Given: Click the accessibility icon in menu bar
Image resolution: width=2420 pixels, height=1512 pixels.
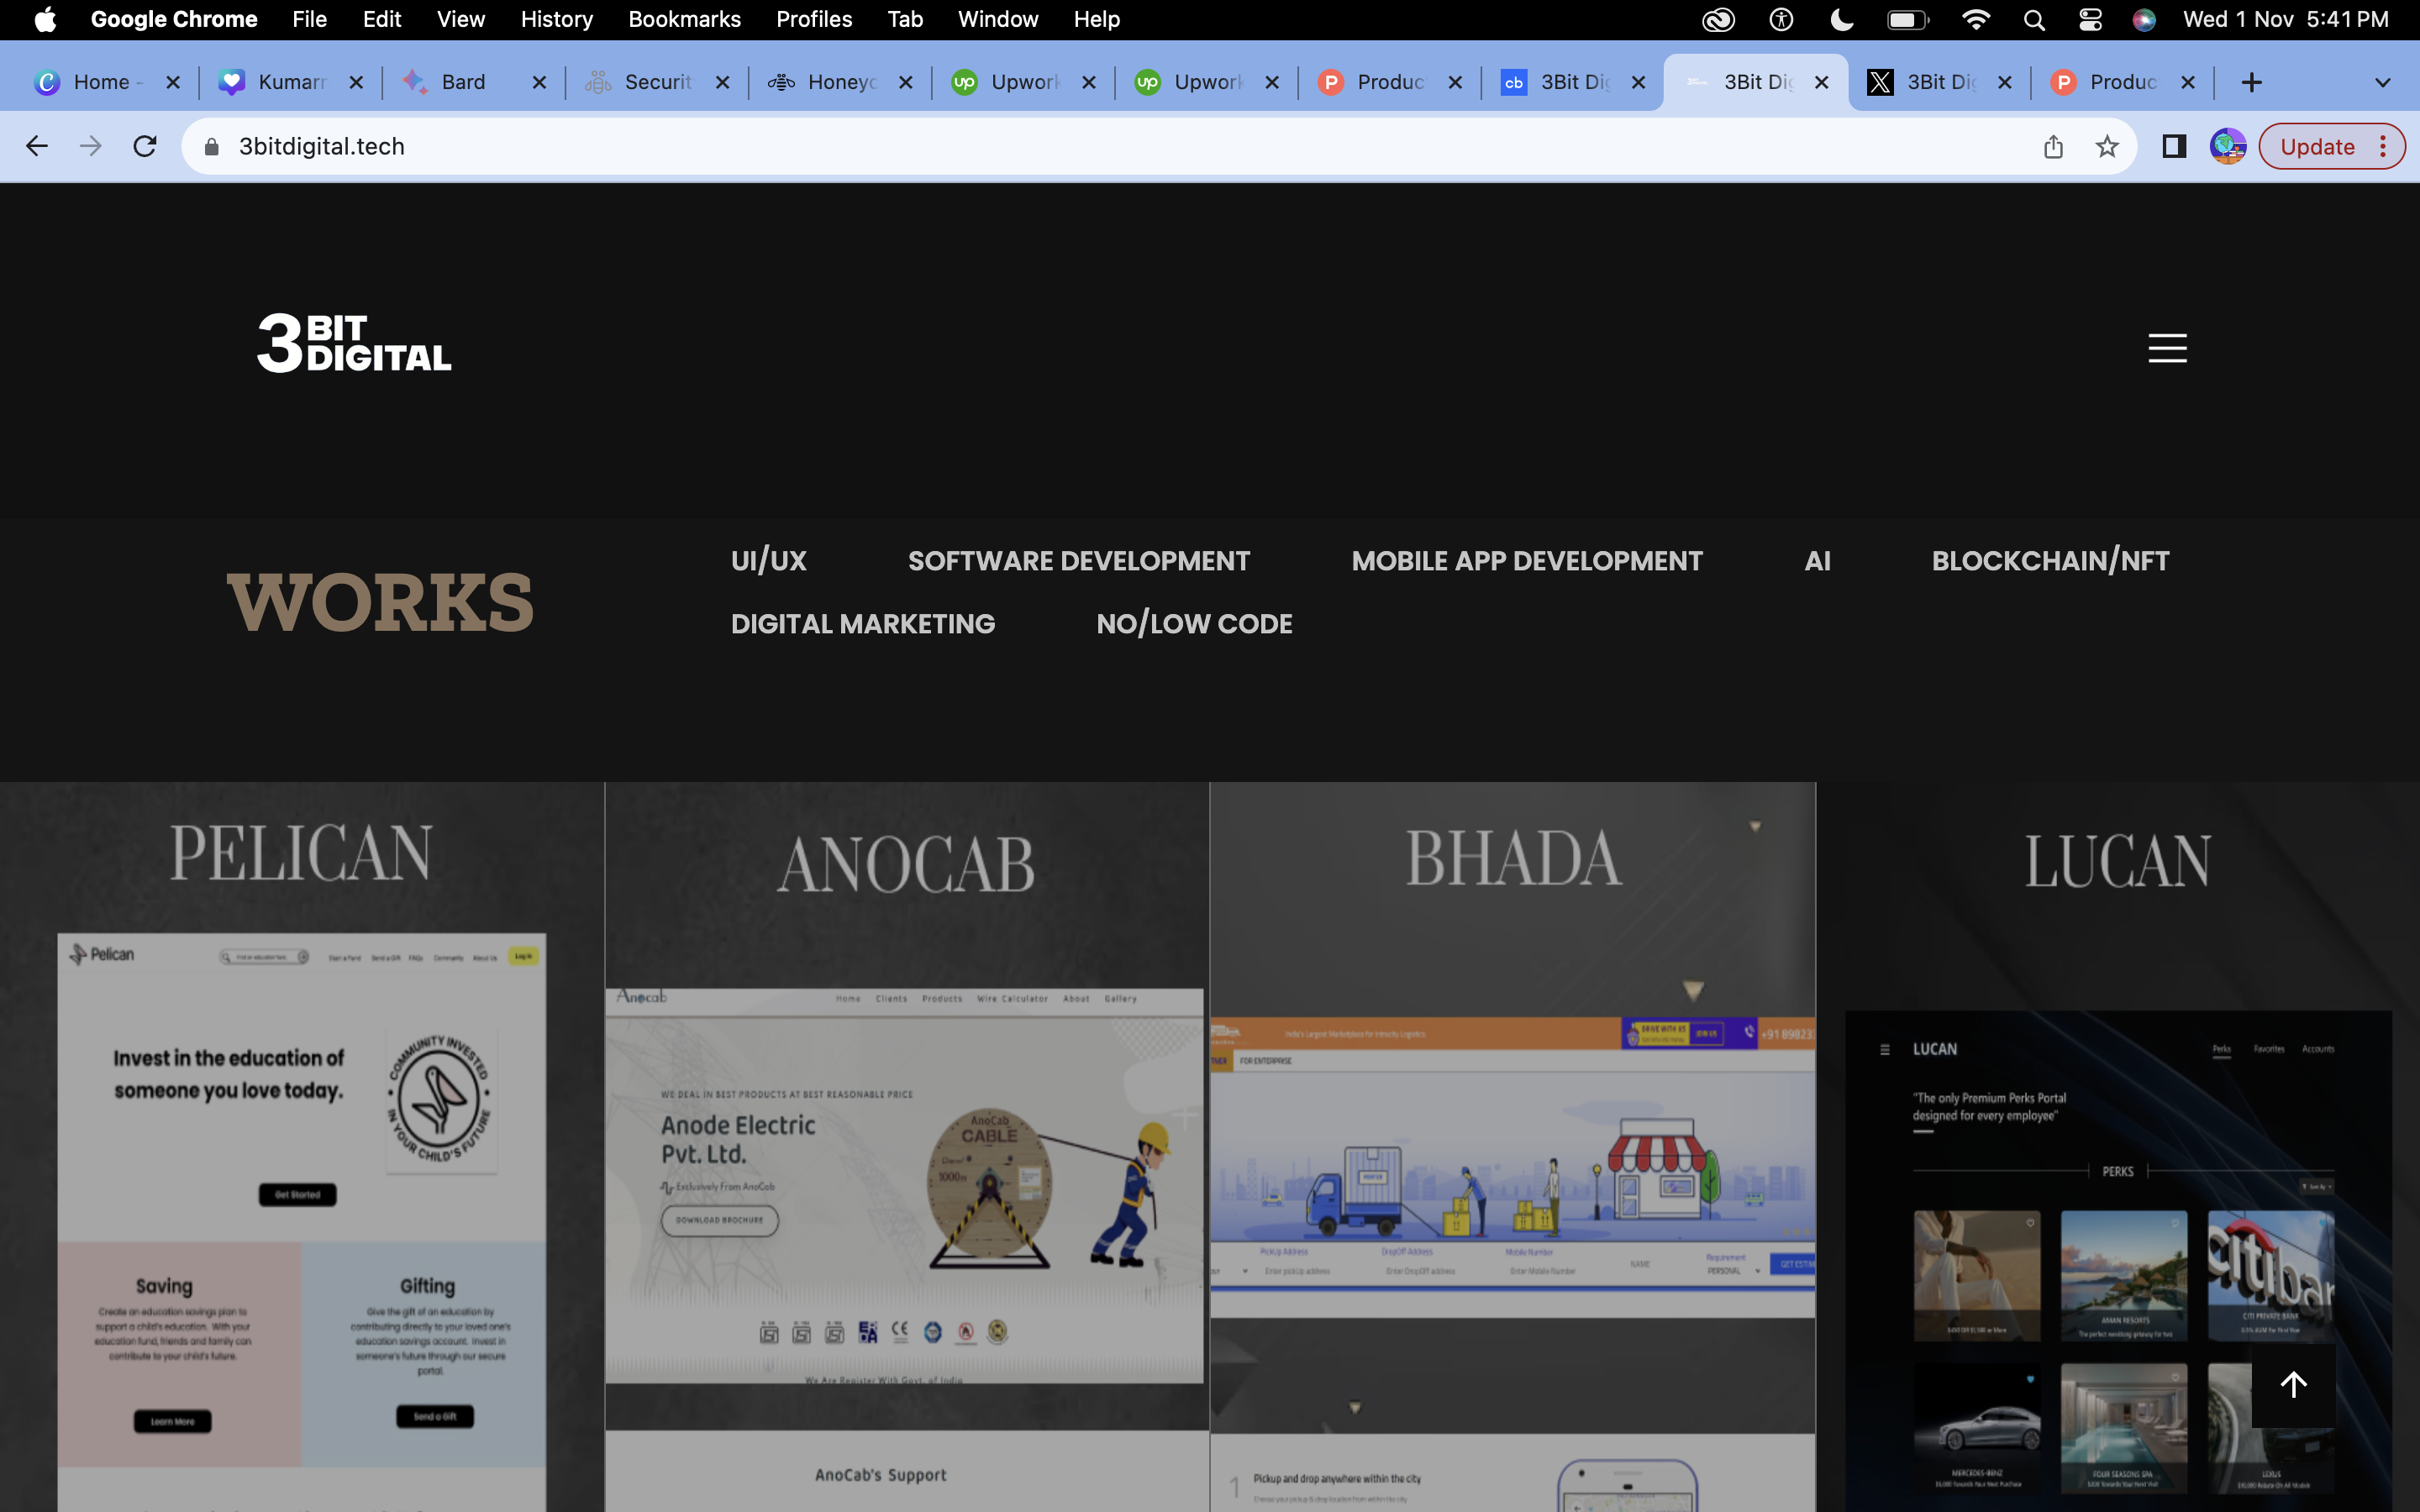Looking at the screenshot, I should point(1781,19).
